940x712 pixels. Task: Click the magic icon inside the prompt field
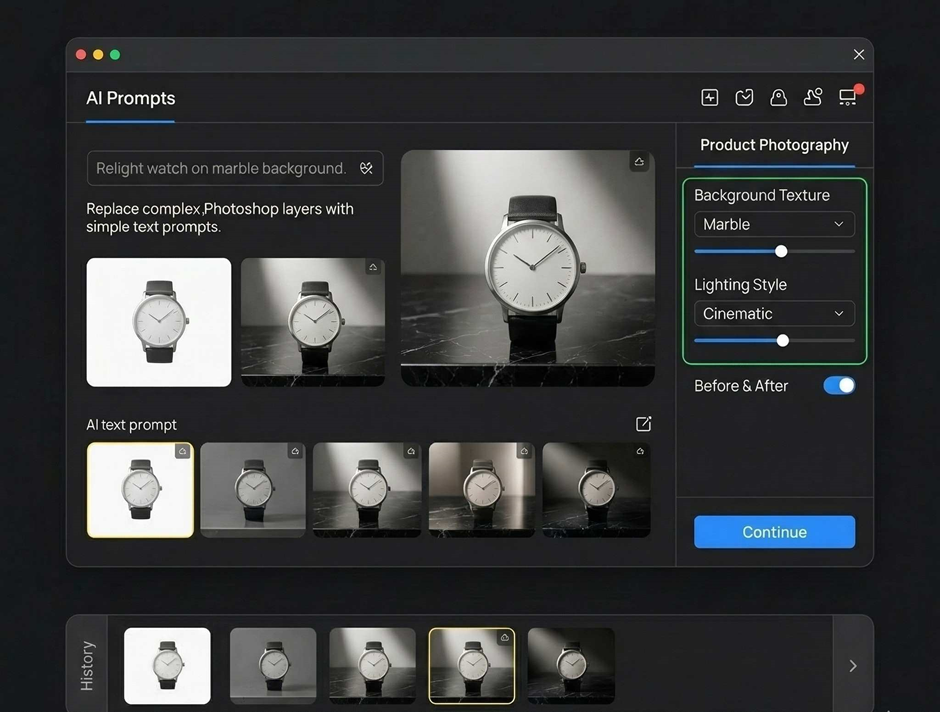click(x=367, y=168)
